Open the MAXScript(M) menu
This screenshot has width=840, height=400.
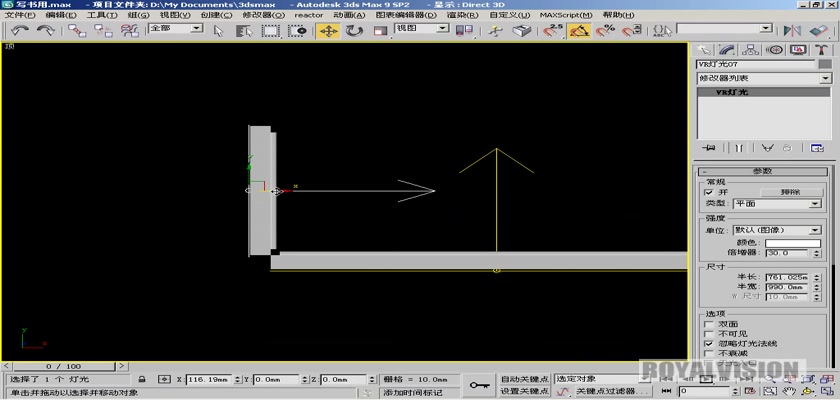(x=566, y=15)
